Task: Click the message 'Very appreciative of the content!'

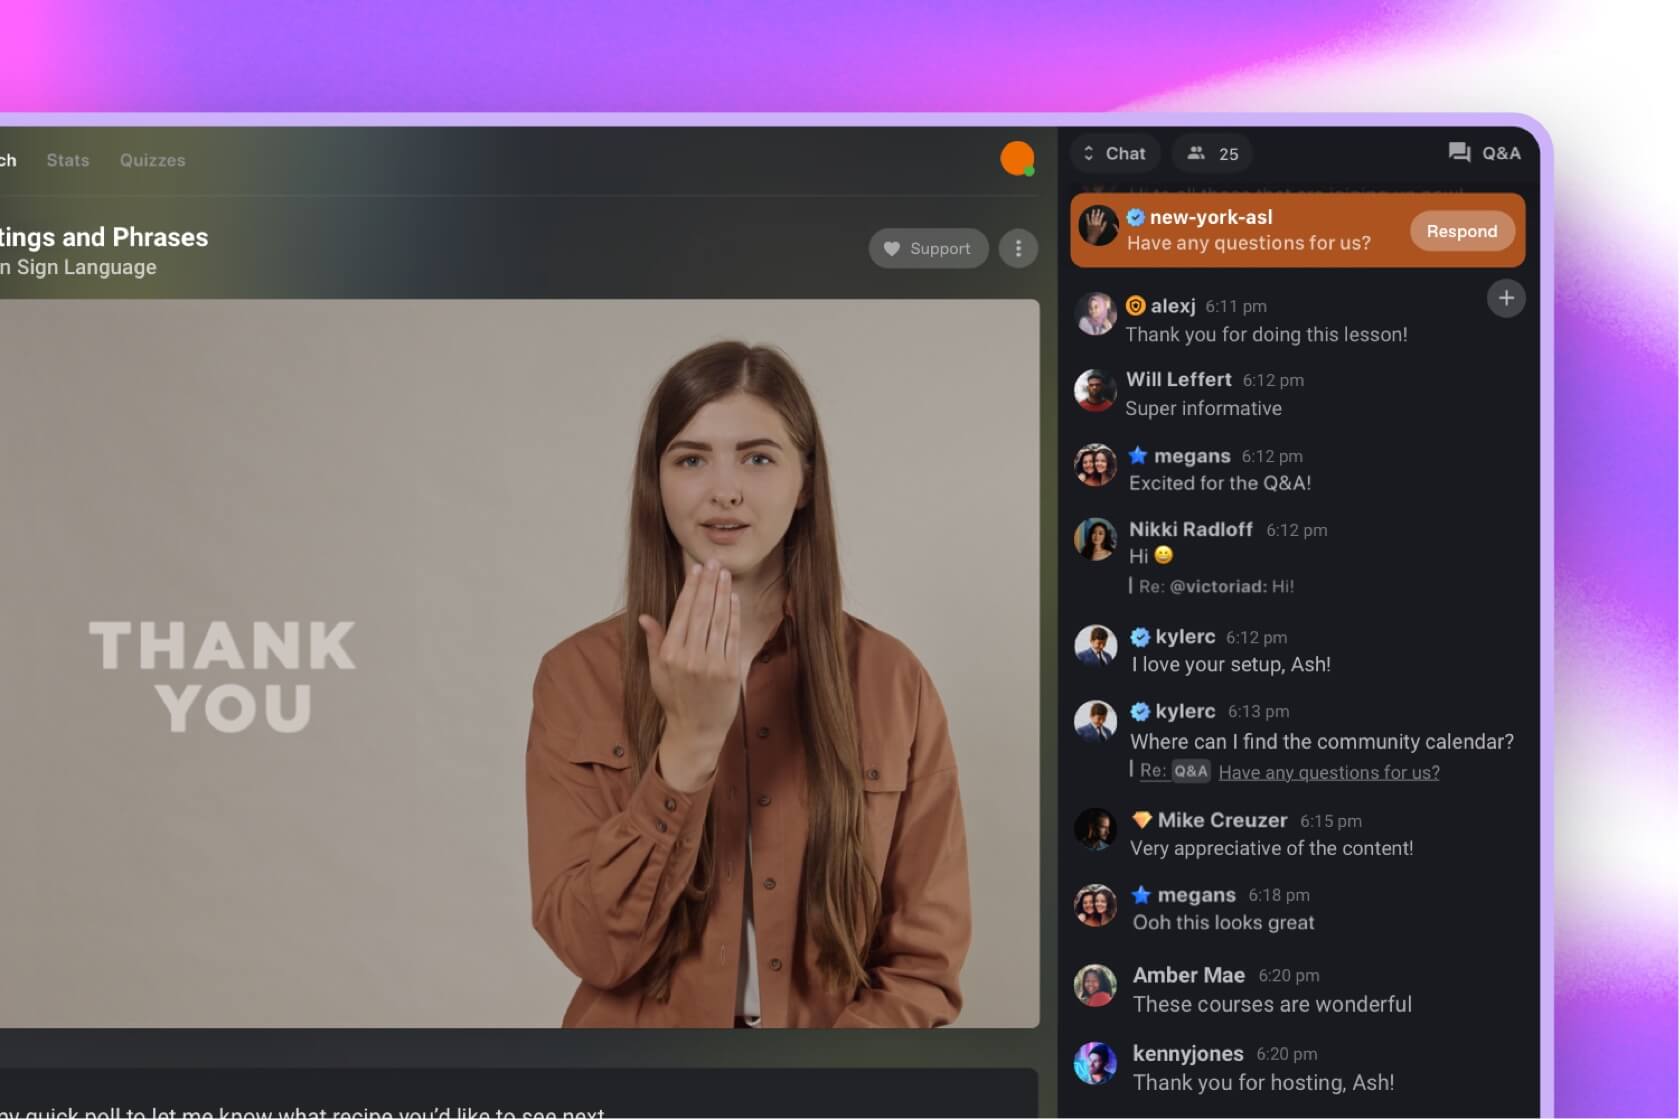Action: tap(1271, 848)
